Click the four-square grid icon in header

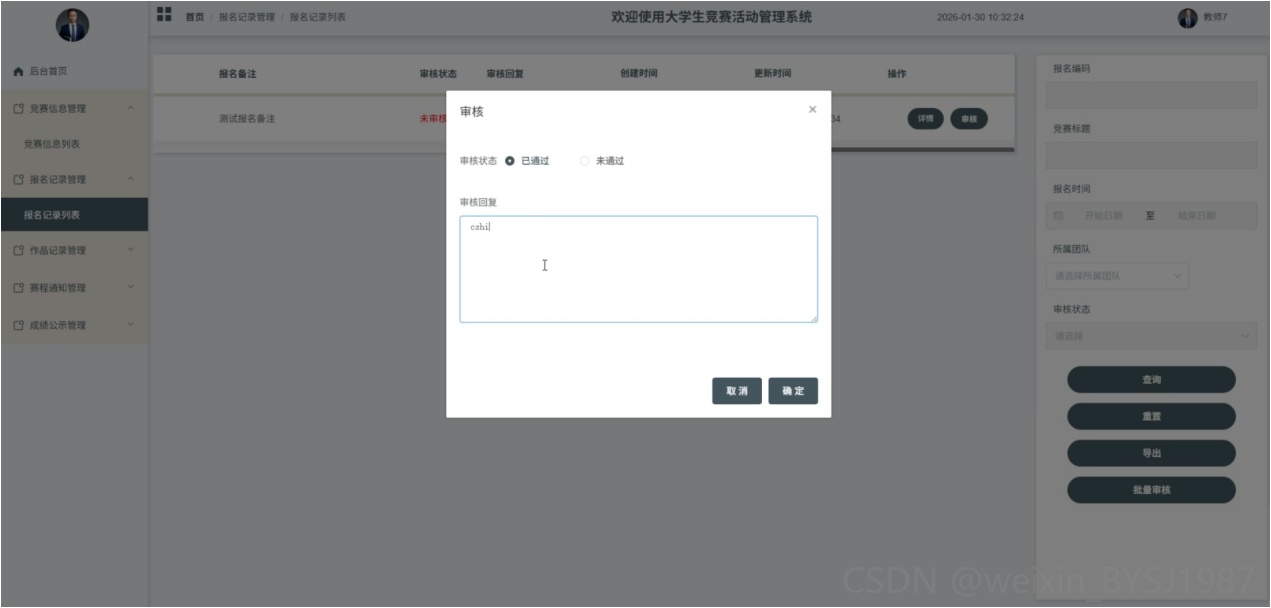tap(164, 14)
